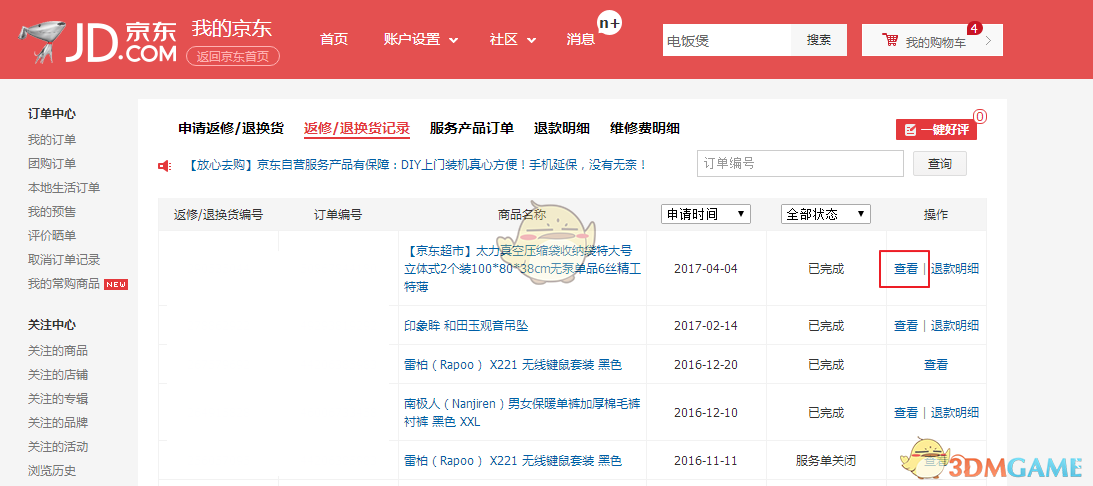This screenshot has width=1093, height=486.
Task: Open the 南极人 保暖单裤 product link
Action: pos(523,413)
